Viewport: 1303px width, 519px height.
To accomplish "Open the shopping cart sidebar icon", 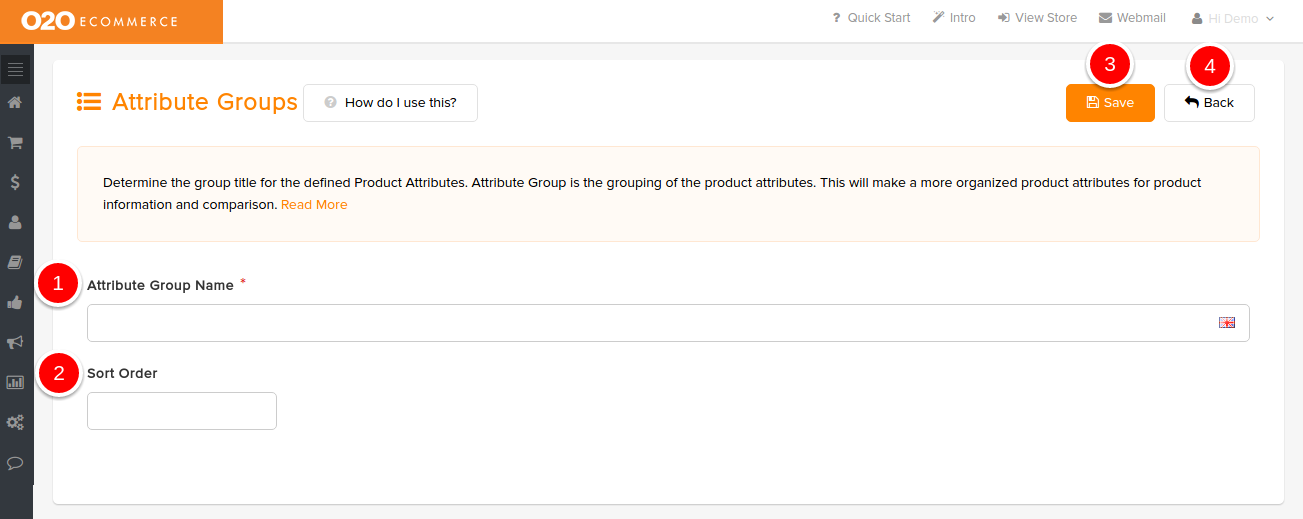I will click(15, 142).
